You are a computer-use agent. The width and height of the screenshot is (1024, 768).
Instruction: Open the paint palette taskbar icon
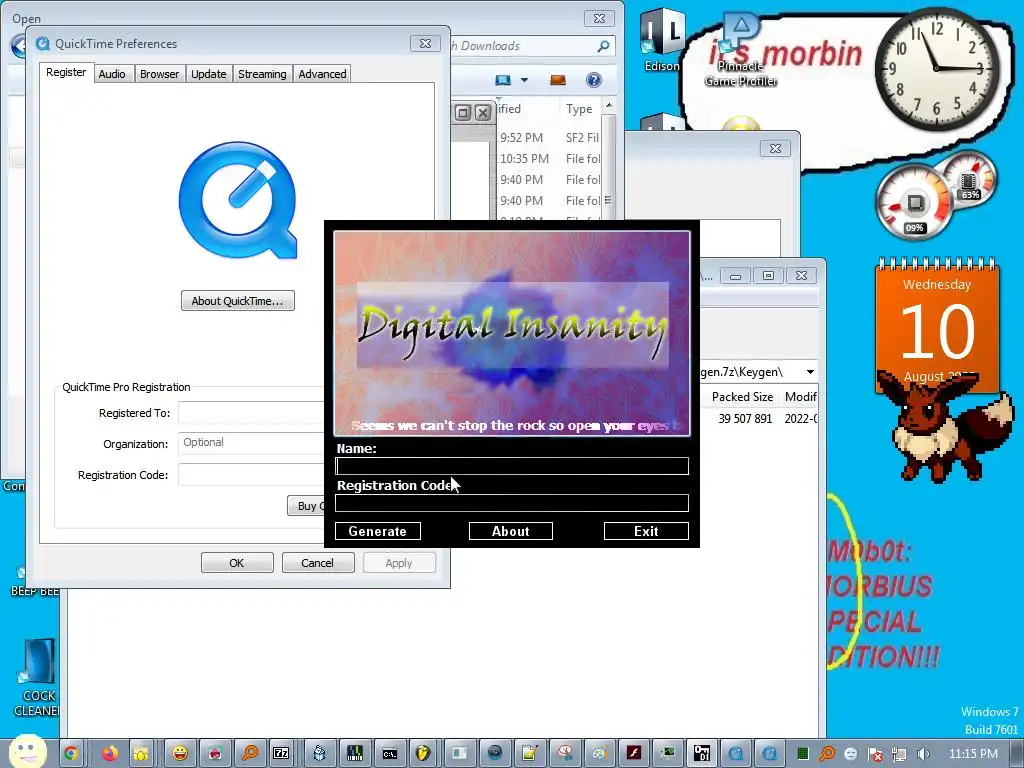pyautogui.click(x=600, y=754)
